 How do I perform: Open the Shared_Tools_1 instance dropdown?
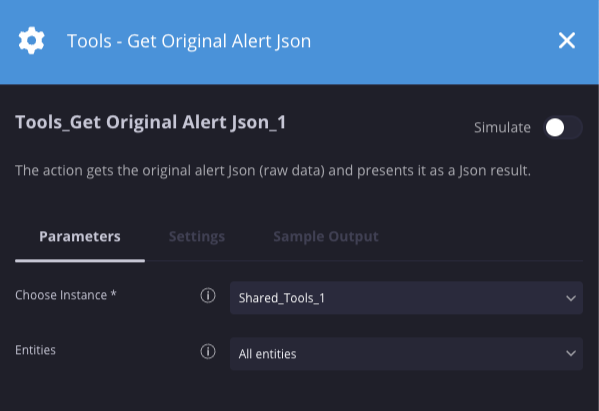click(x=406, y=298)
